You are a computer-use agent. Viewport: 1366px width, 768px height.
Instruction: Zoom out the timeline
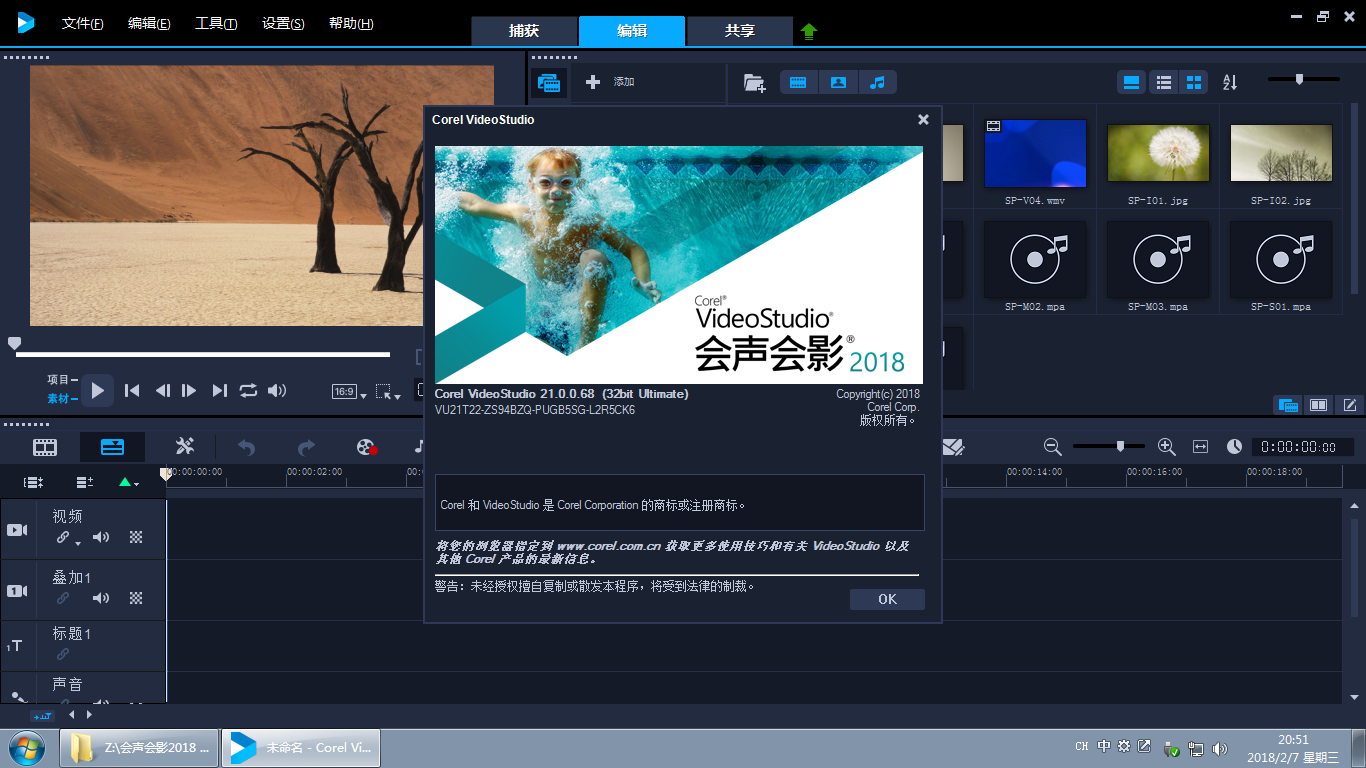[x=1052, y=447]
